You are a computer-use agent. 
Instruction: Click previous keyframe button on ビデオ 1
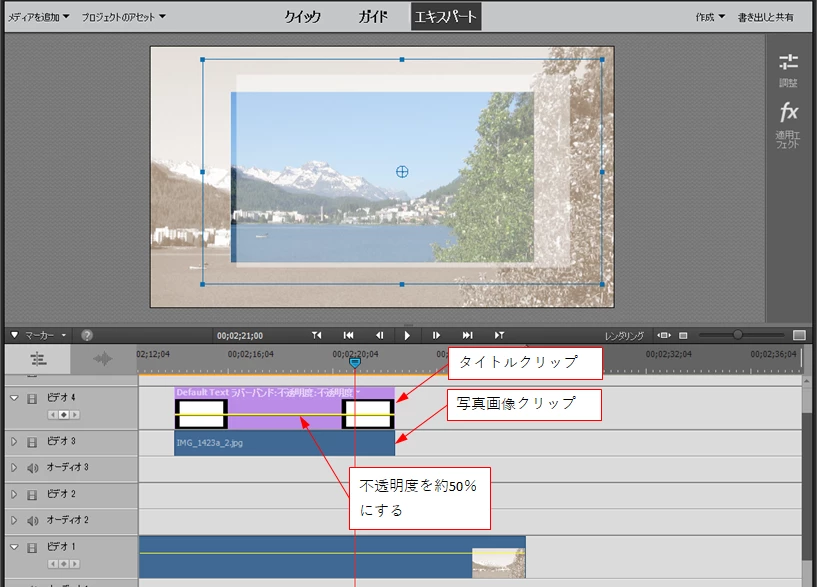pos(53,564)
